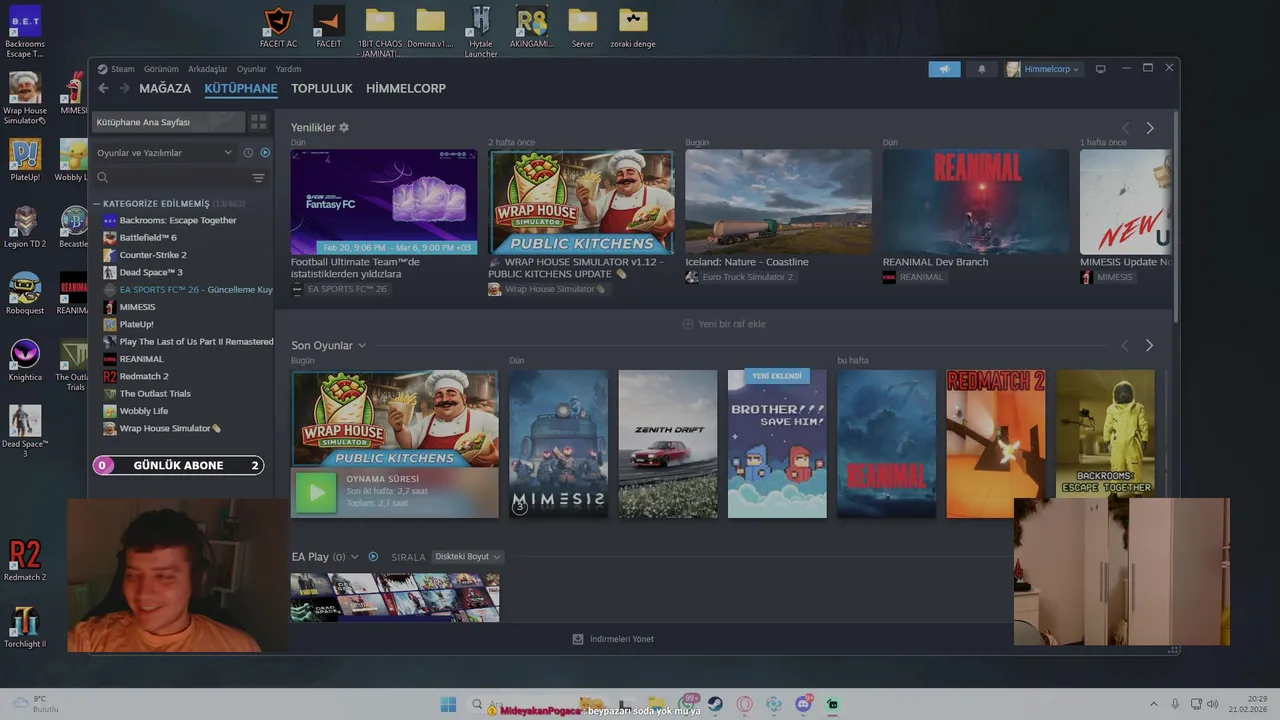Viewport: 1280px width, 720px height.
Task: Open the Oyunlar menu
Action: coord(252,69)
